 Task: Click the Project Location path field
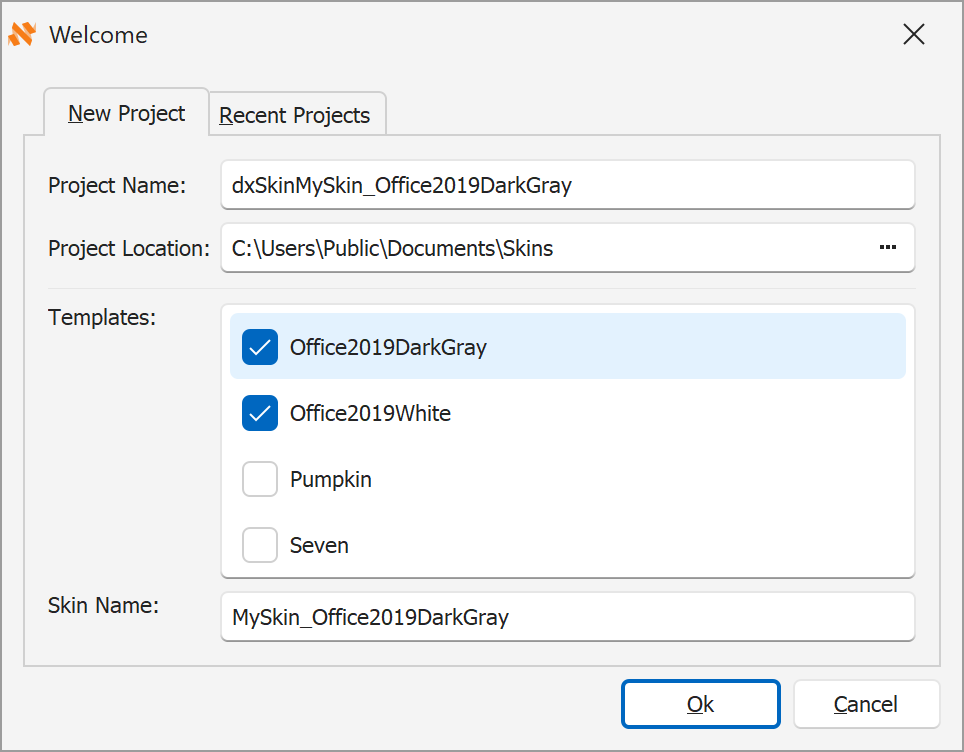point(540,248)
